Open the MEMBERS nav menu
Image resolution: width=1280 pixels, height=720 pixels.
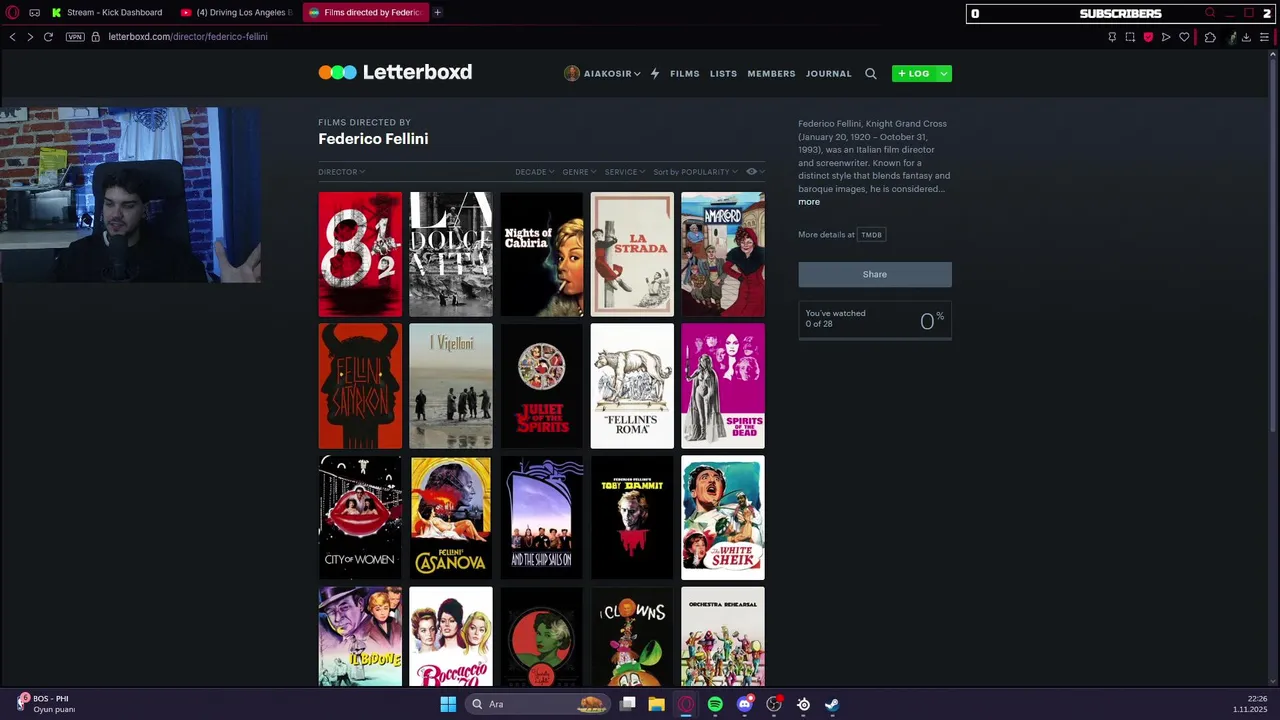[x=771, y=73]
